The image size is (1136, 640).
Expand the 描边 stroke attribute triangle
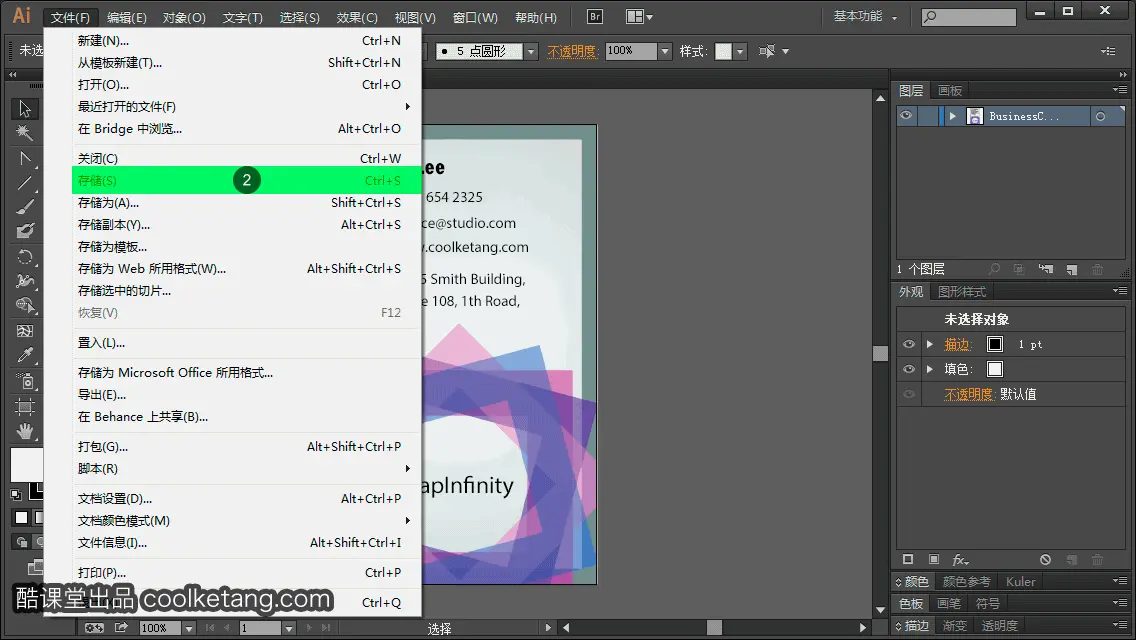coord(930,344)
